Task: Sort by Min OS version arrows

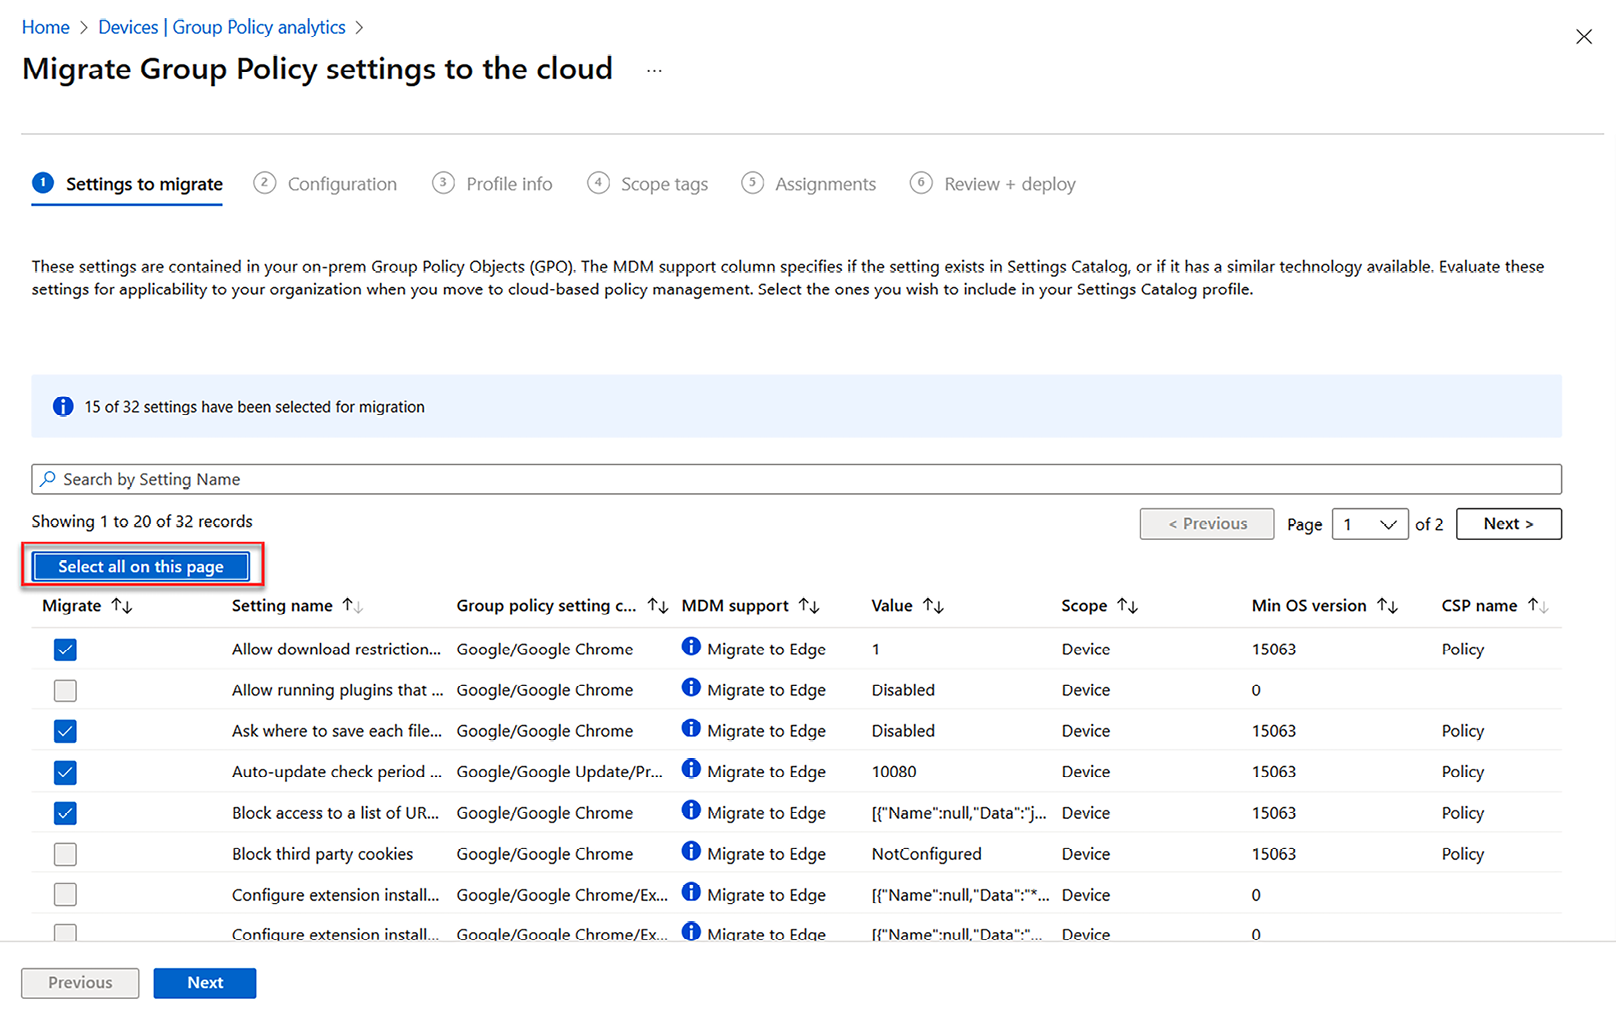Action: [1387, 606]
